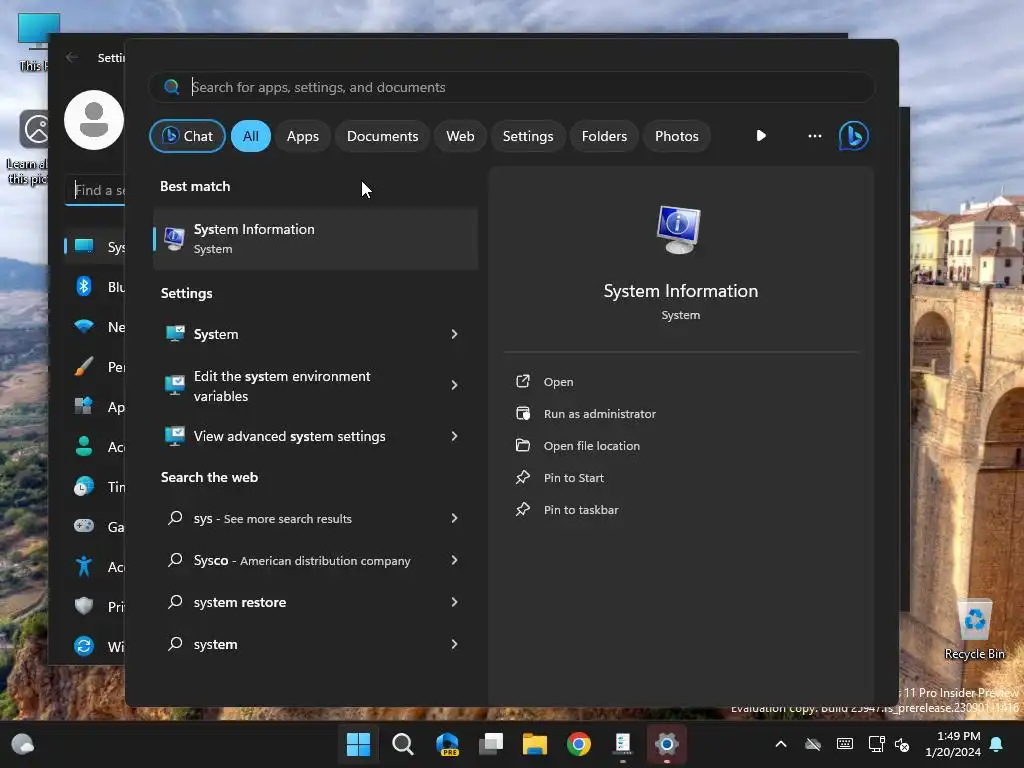This screenshot has height=768, width=1024.
Task: Select the Recycle Bin desktop icon
Action: (x=974, y=630)
